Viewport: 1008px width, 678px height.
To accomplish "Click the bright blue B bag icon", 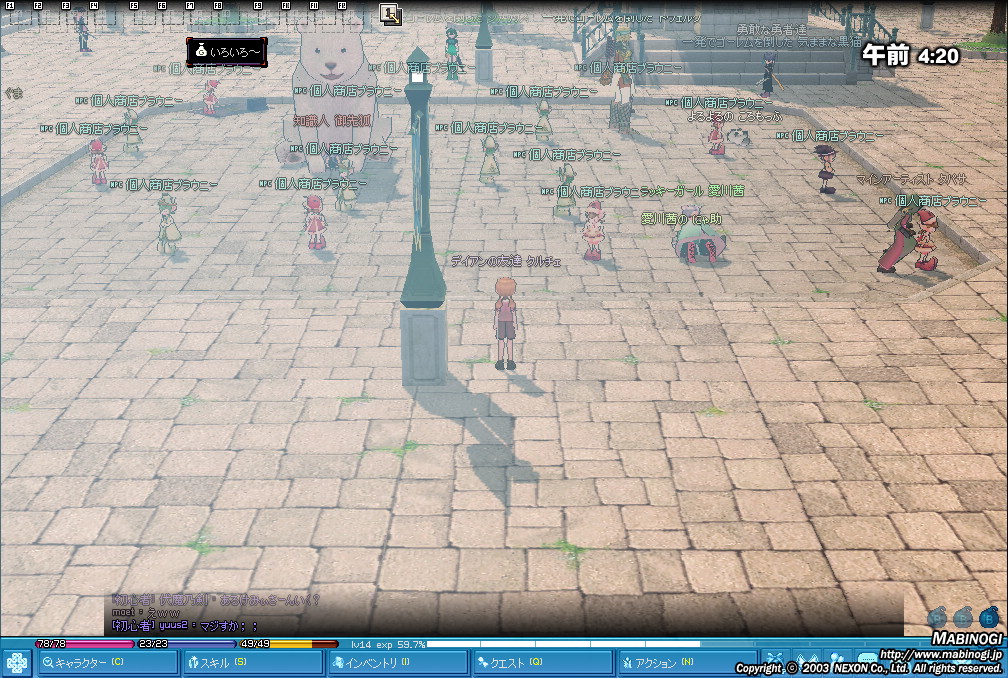I will point(989,618).
